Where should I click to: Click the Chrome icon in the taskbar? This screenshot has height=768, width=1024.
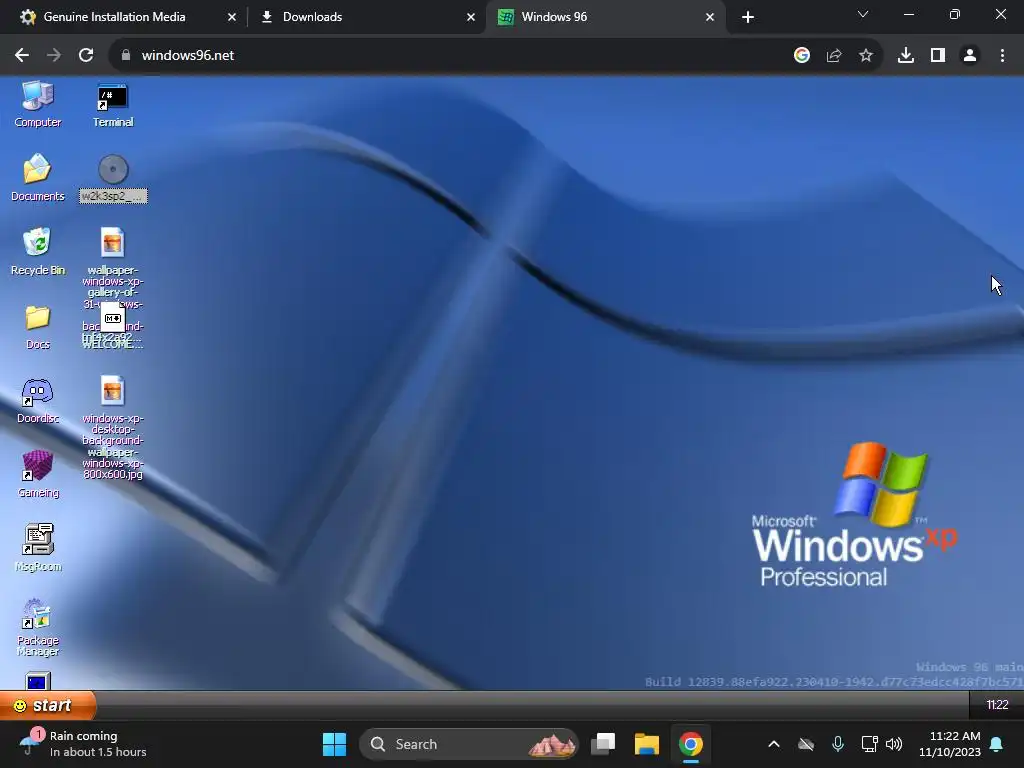point(690,744)
